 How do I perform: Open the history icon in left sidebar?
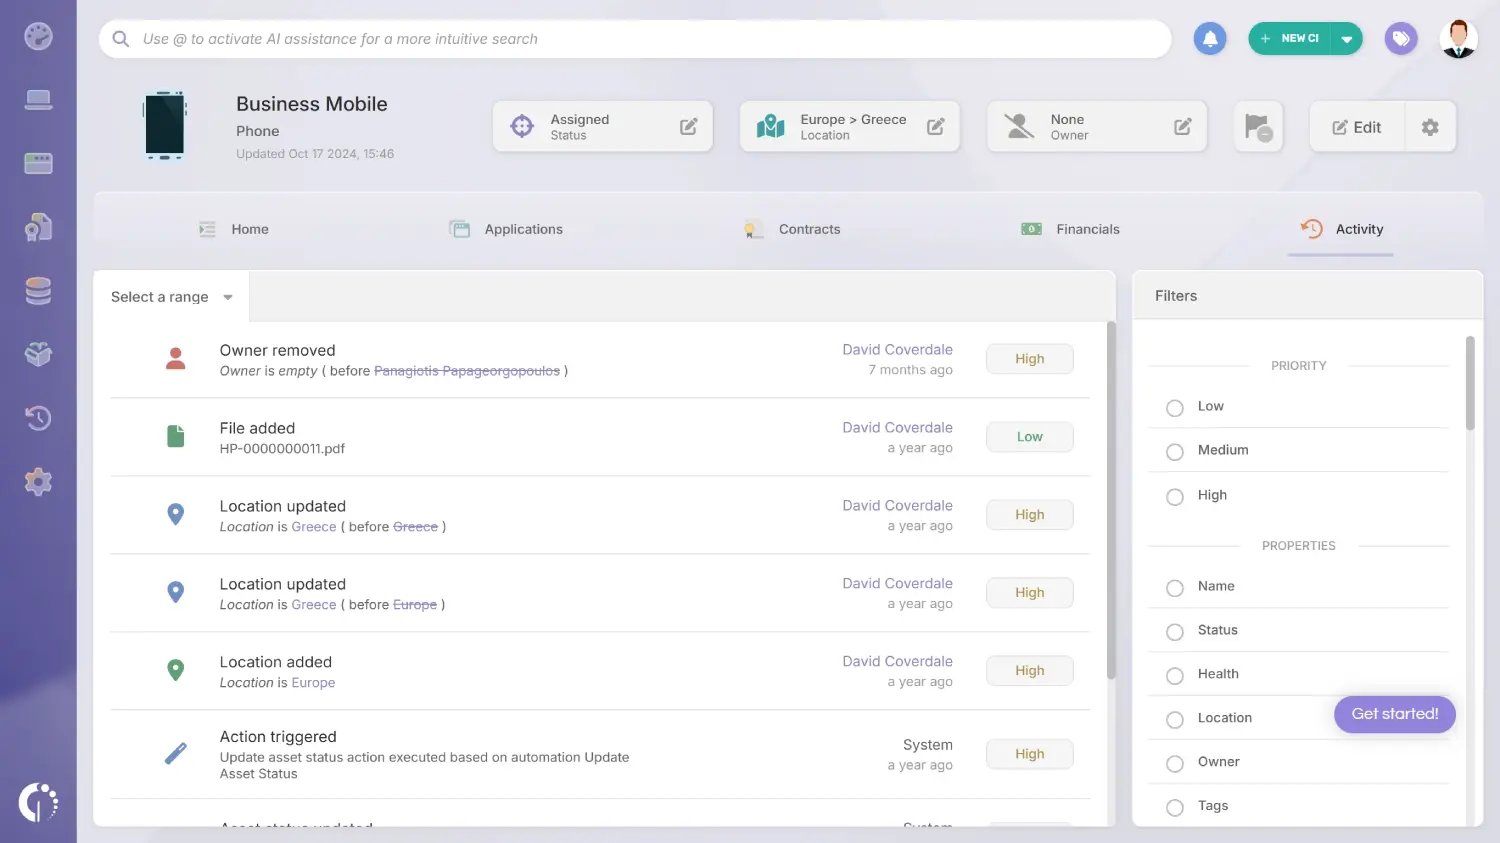tap(38, 418)
